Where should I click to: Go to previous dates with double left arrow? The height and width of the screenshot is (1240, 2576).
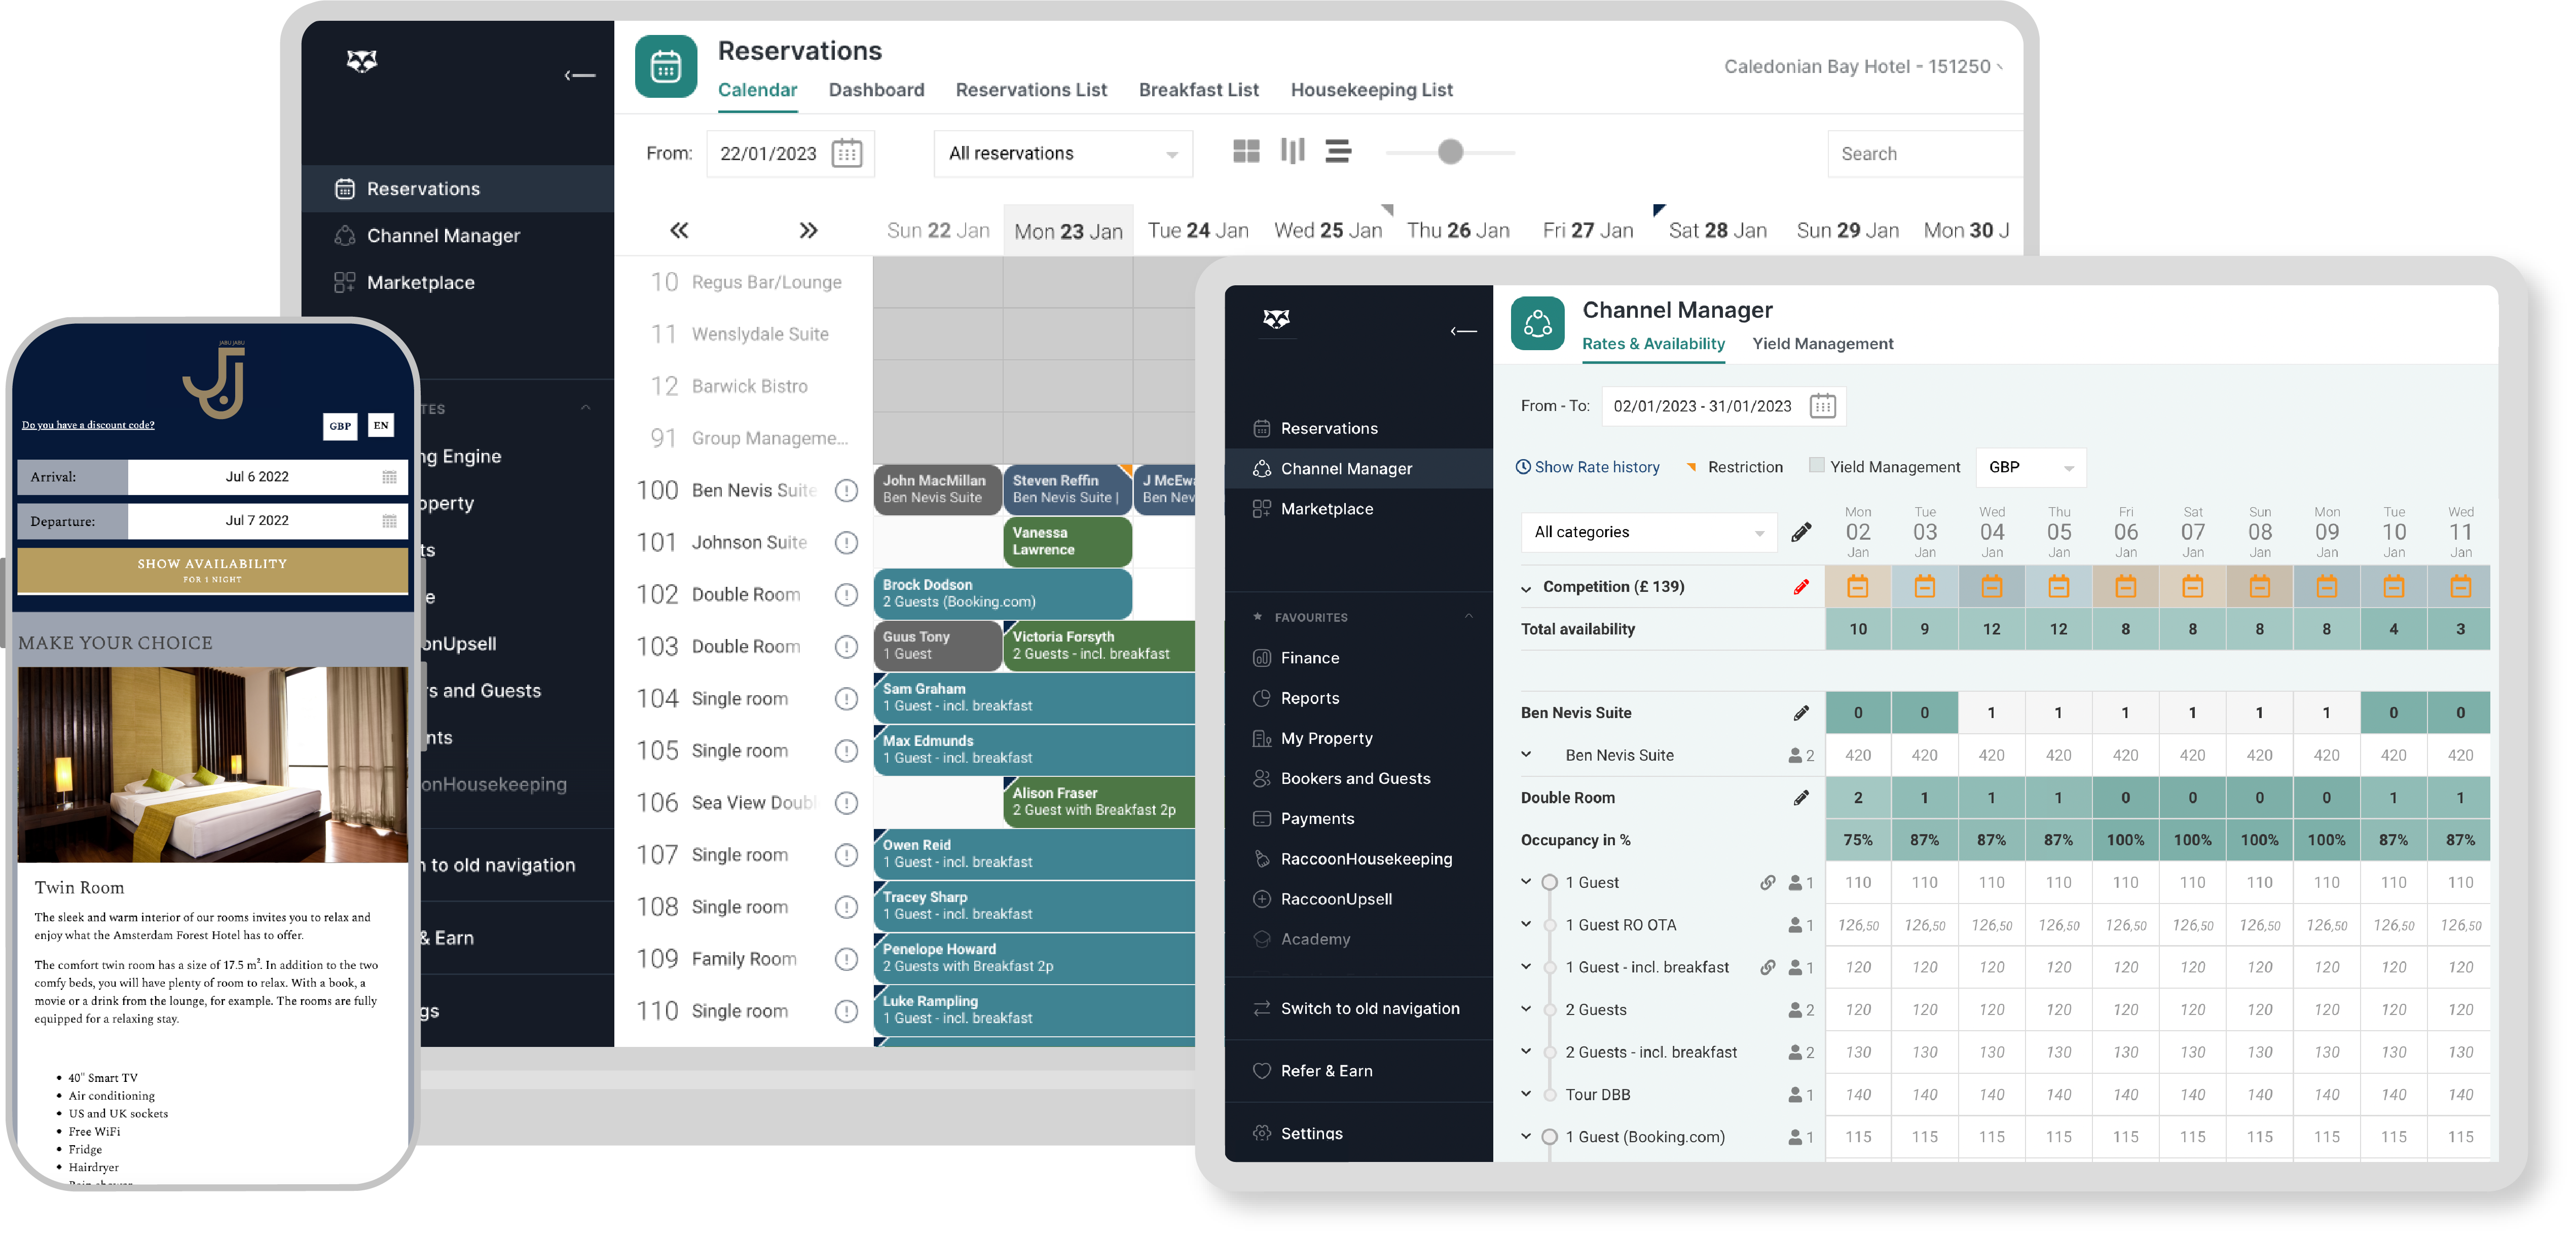[679, 231]
